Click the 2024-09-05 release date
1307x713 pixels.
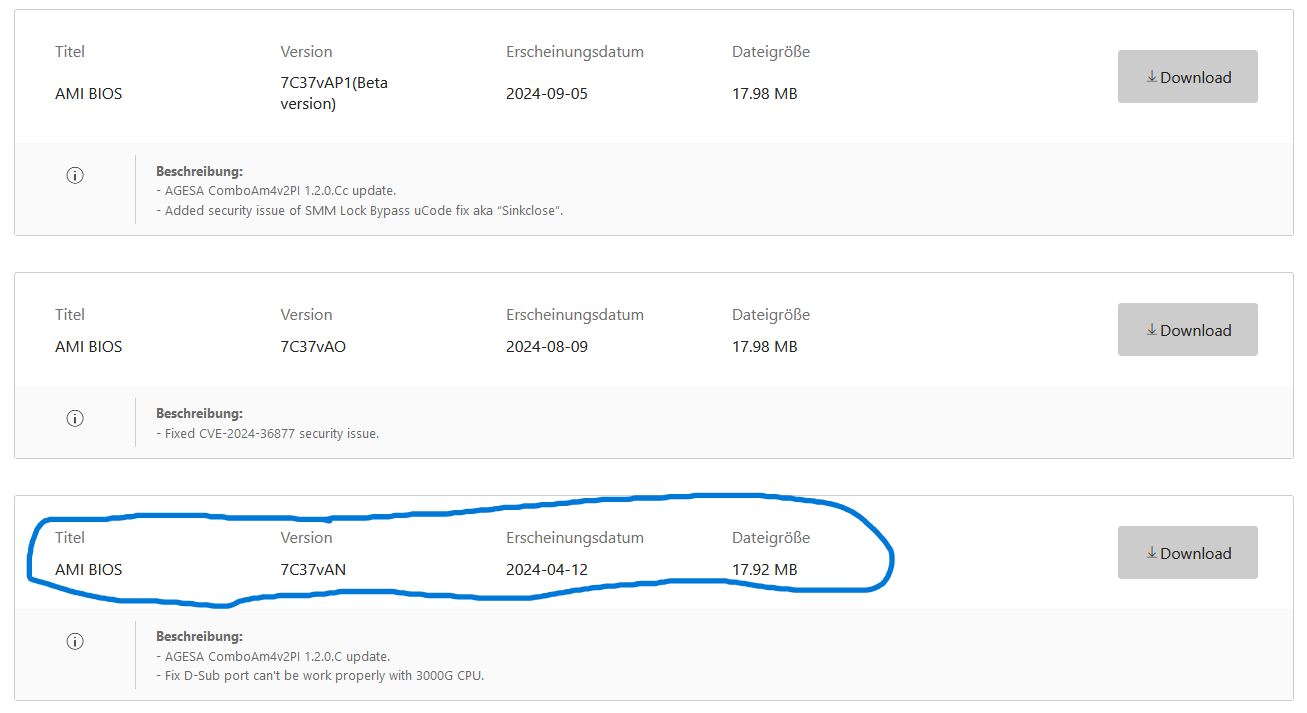click(547, 94)
